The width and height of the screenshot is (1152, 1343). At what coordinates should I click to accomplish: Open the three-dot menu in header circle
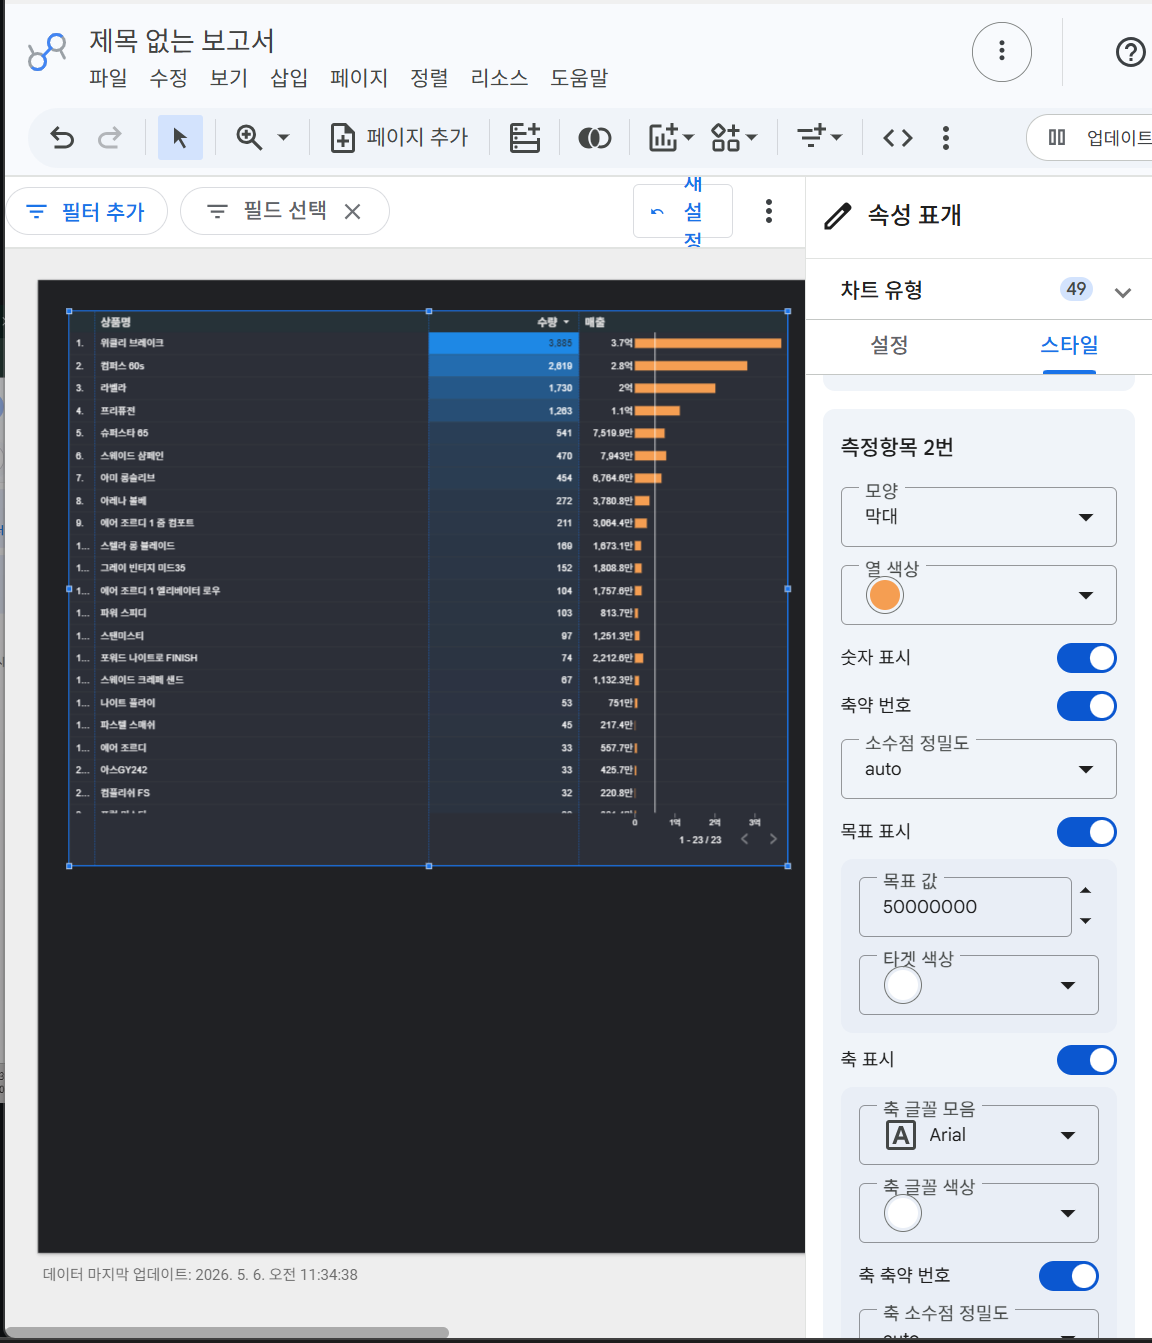pos(1002,52)
